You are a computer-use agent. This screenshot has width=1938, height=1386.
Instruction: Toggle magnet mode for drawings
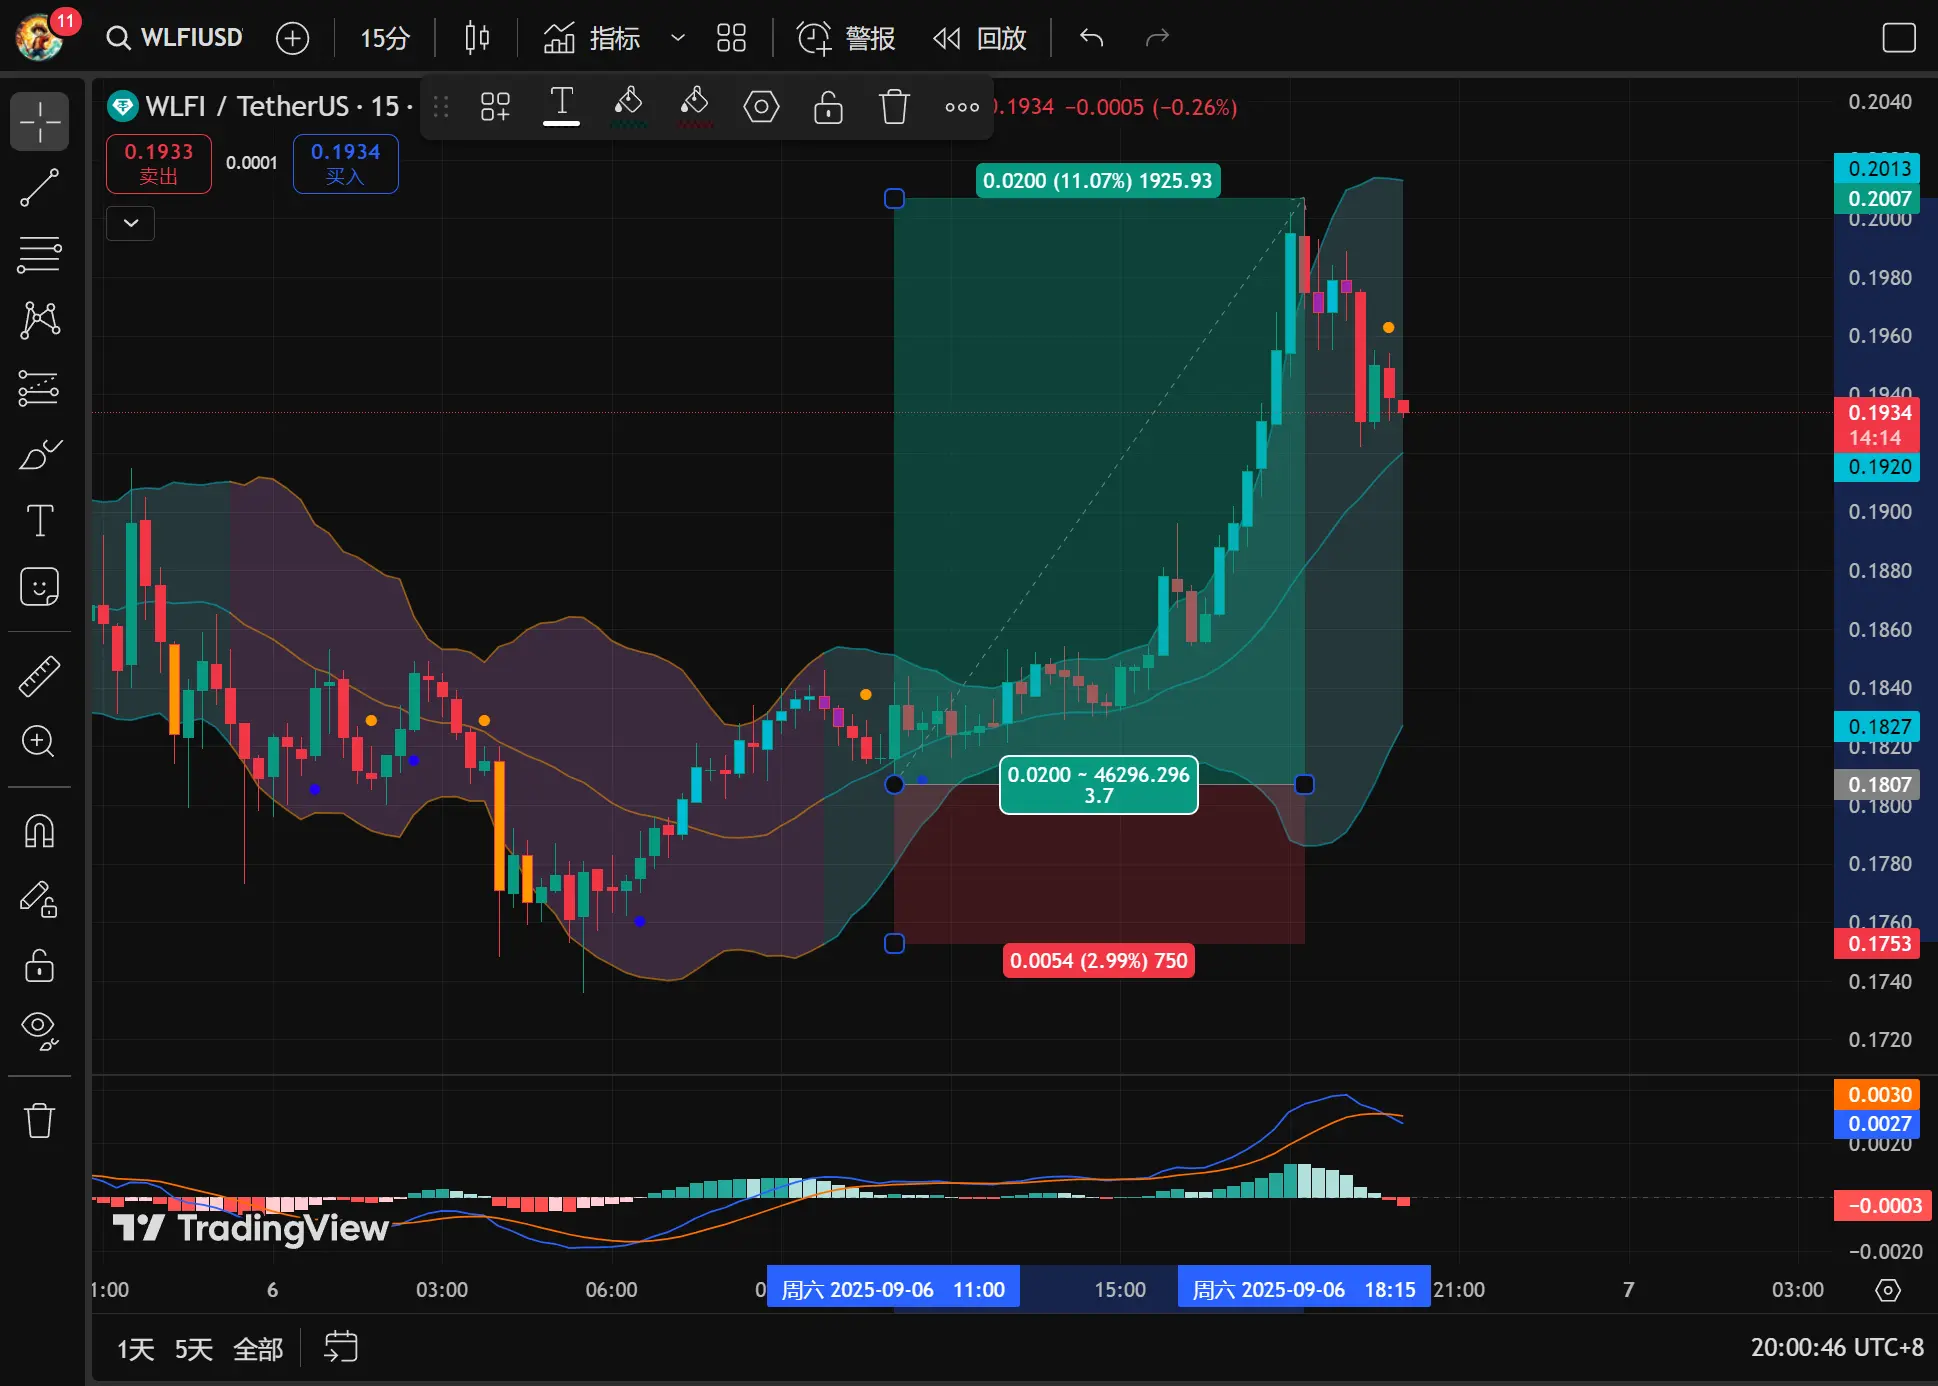point(39,831)
